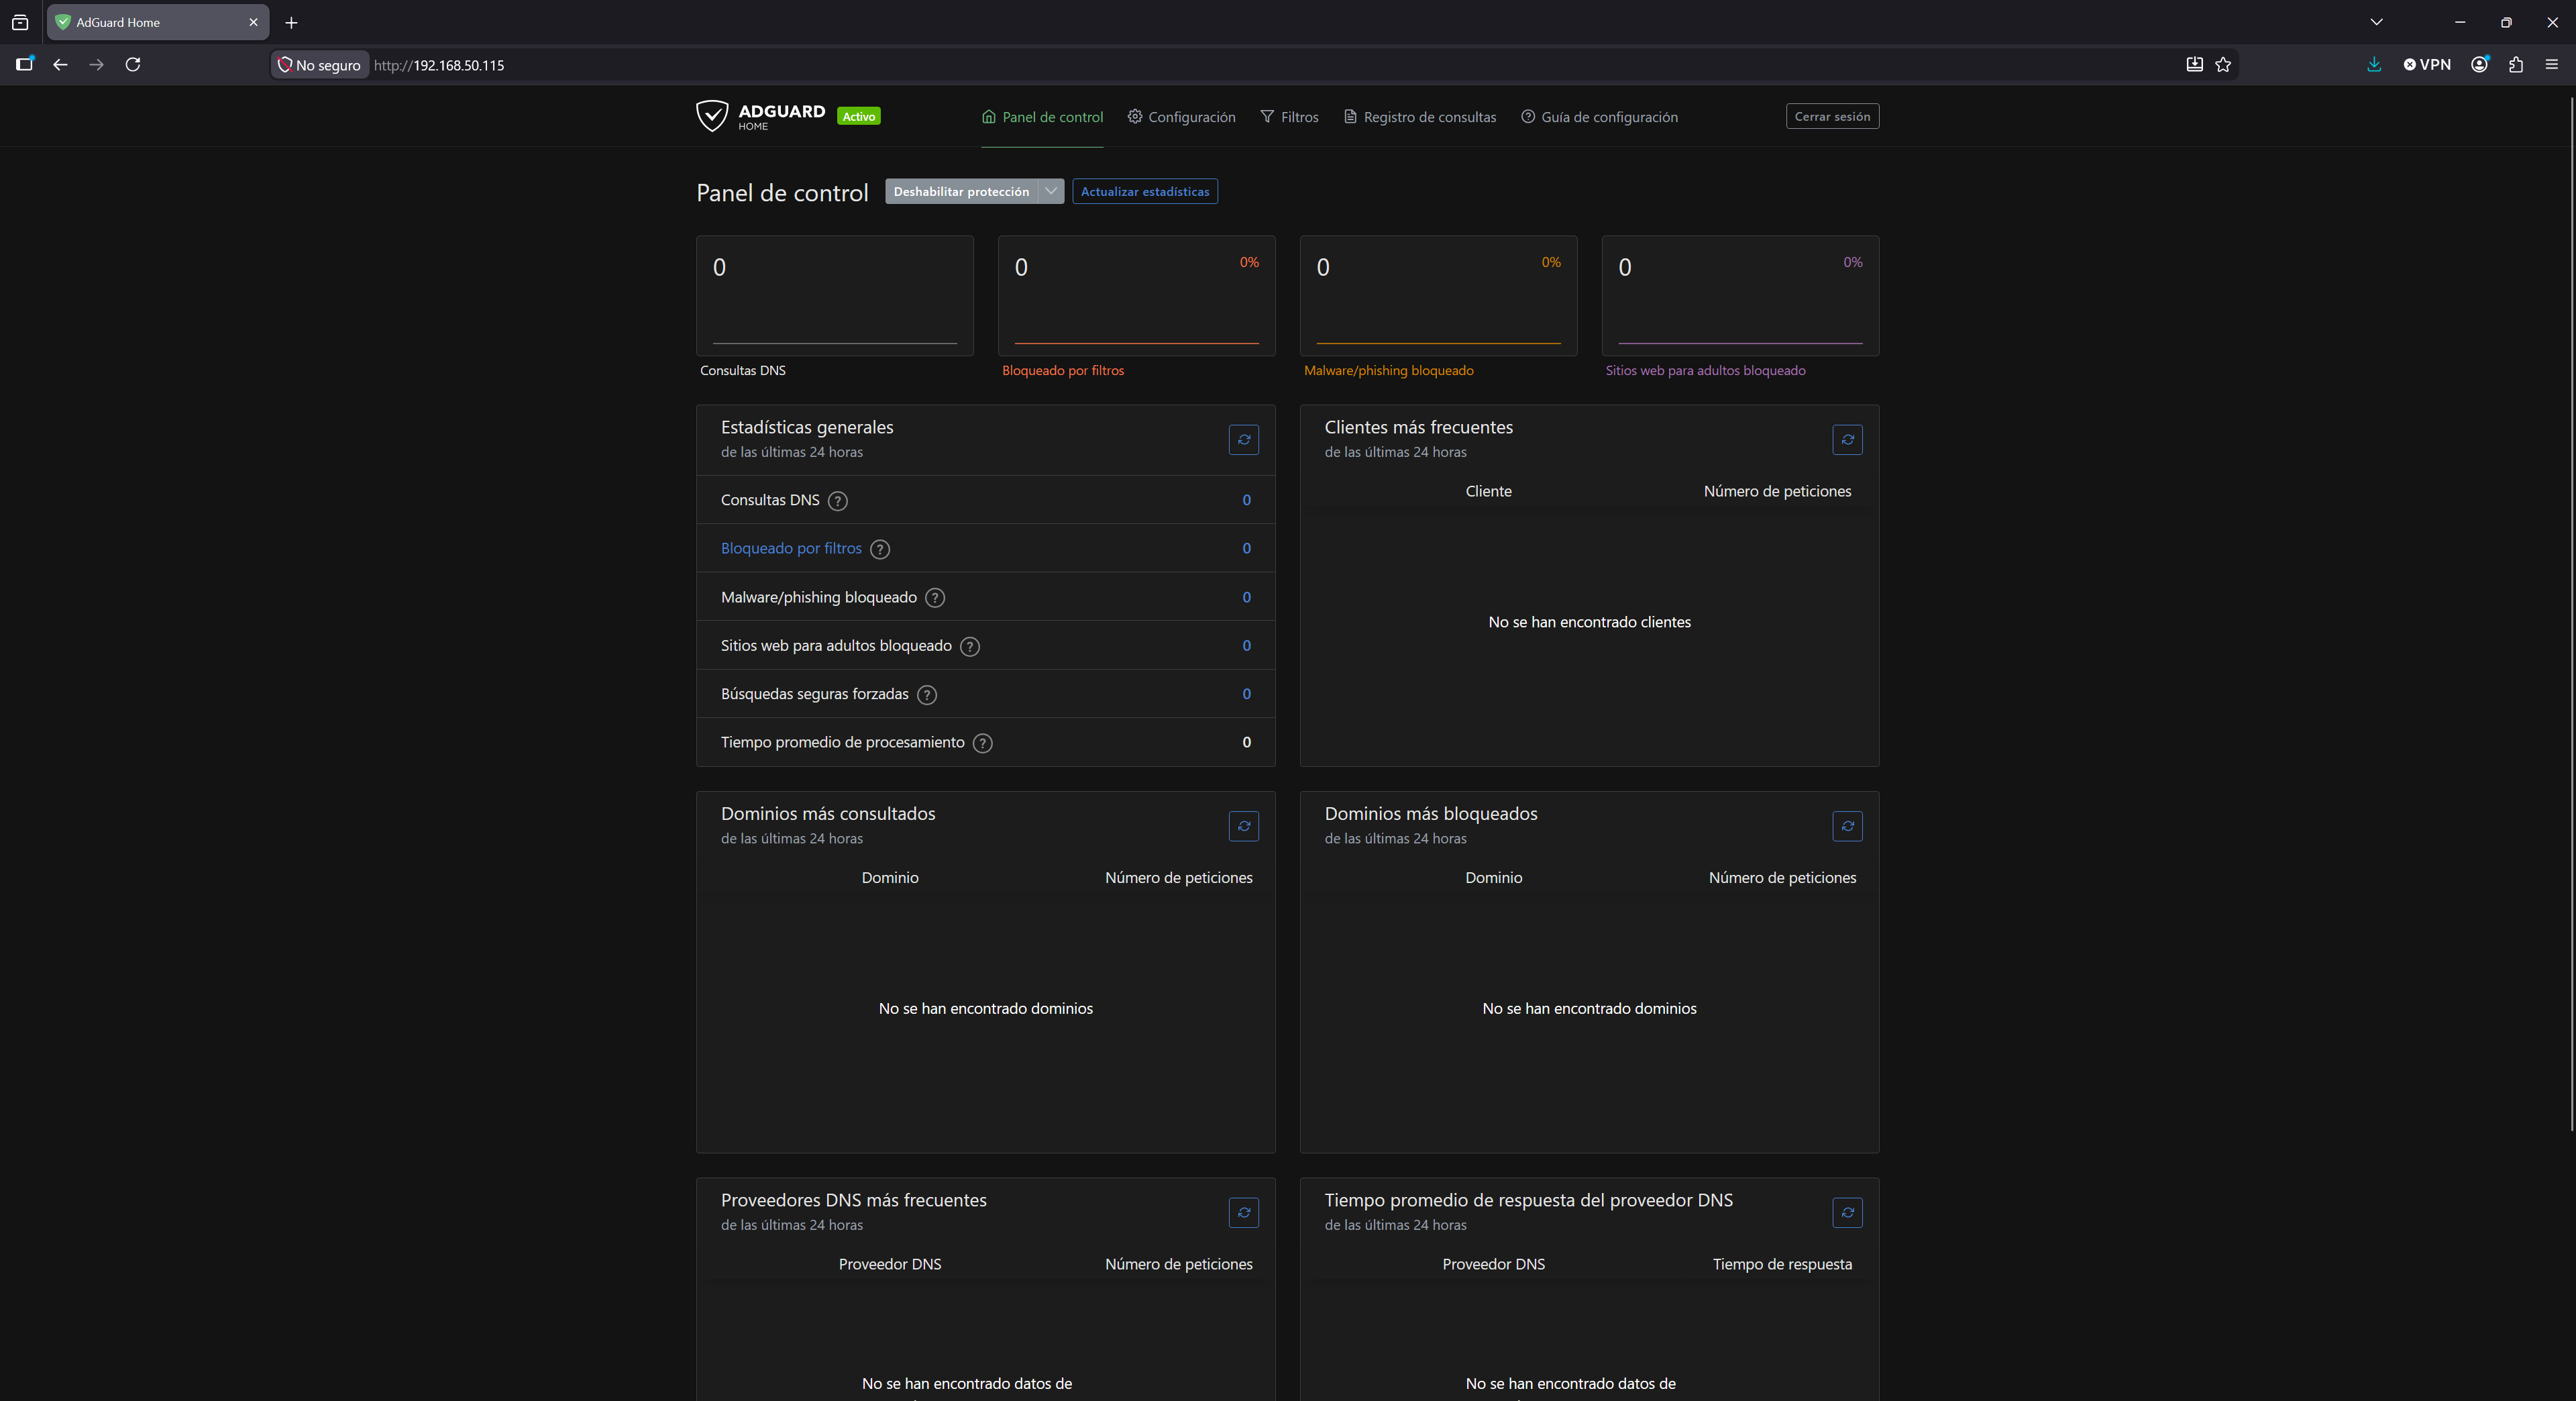Open Guía de configuración tab
Viewport: 2576px width, 1401px height.
[1599, 117]
